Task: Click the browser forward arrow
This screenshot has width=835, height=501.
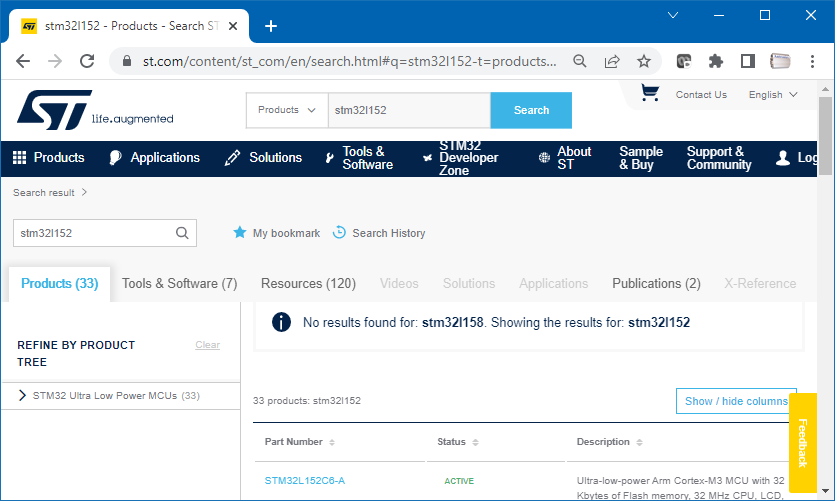Action: (x=55, y=61)
